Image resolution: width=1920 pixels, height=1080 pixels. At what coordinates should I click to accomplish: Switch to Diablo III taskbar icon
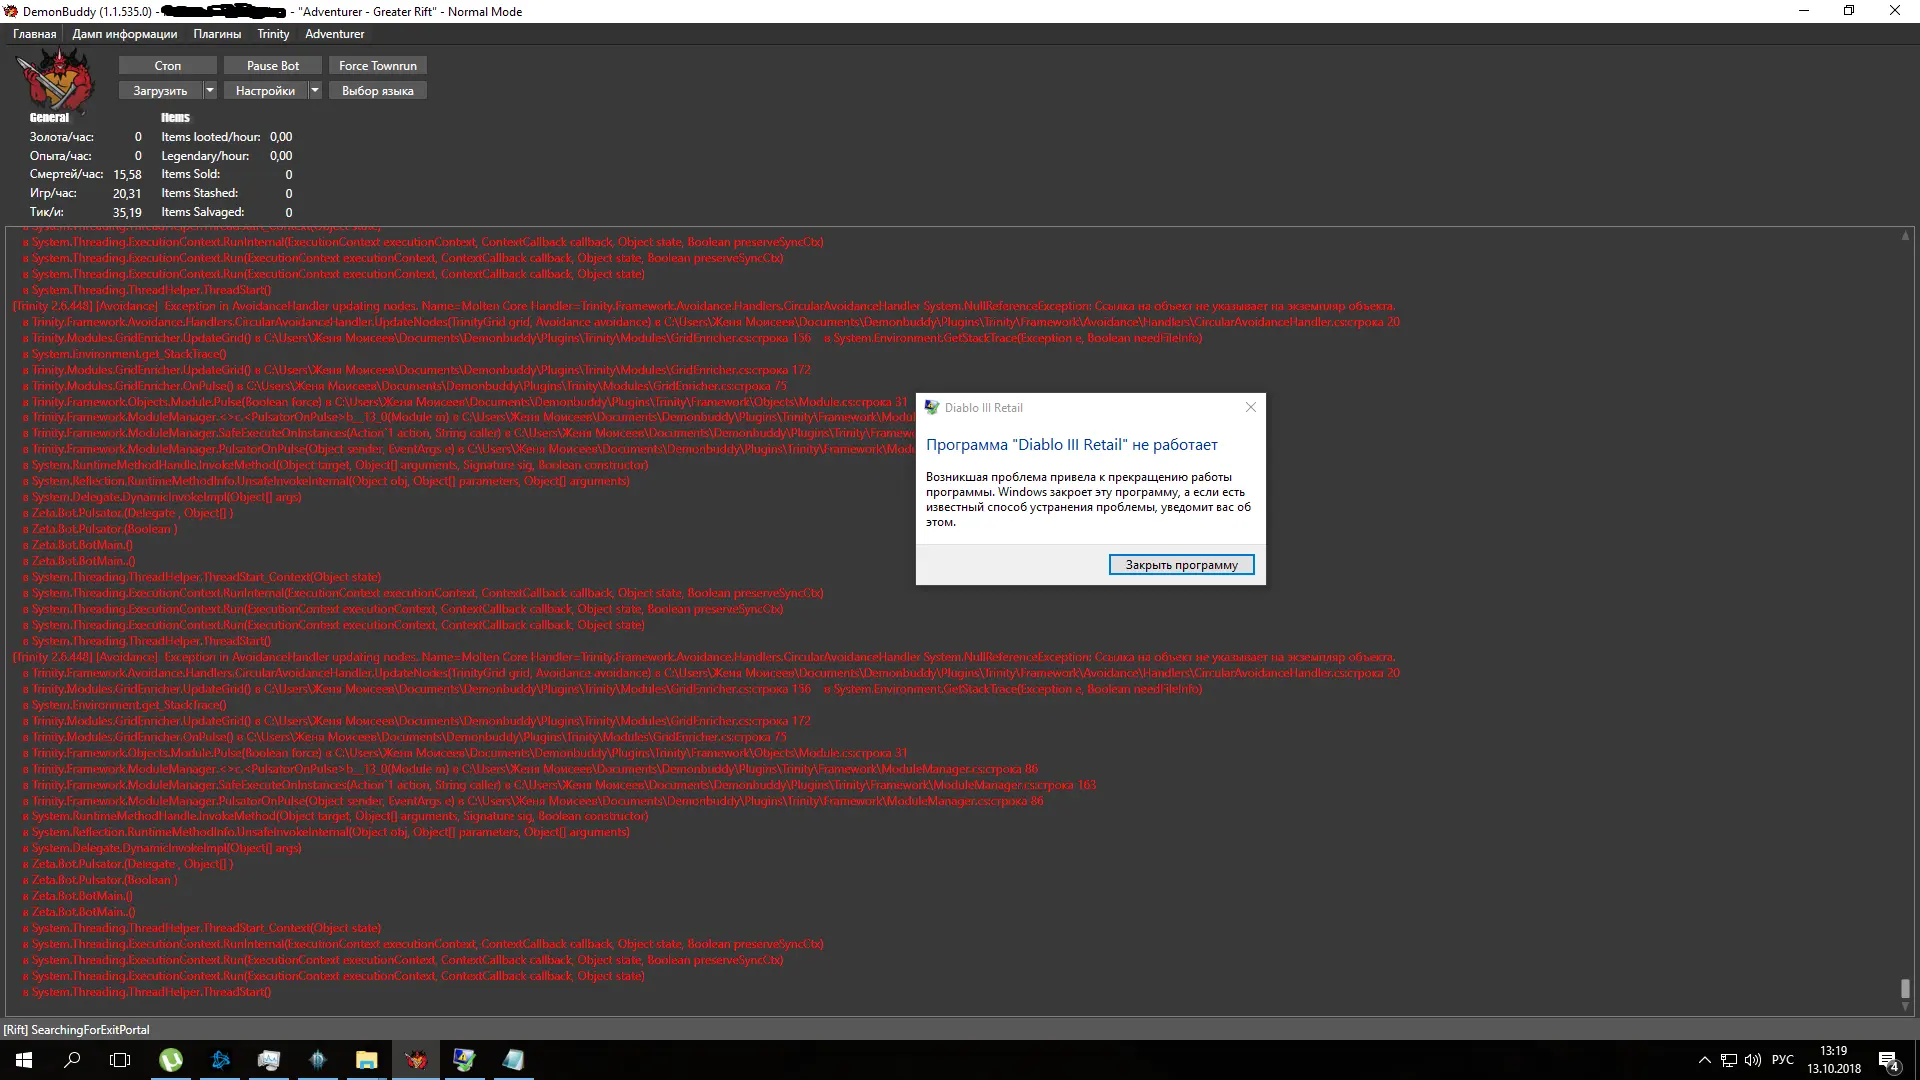pos(318,1060)
